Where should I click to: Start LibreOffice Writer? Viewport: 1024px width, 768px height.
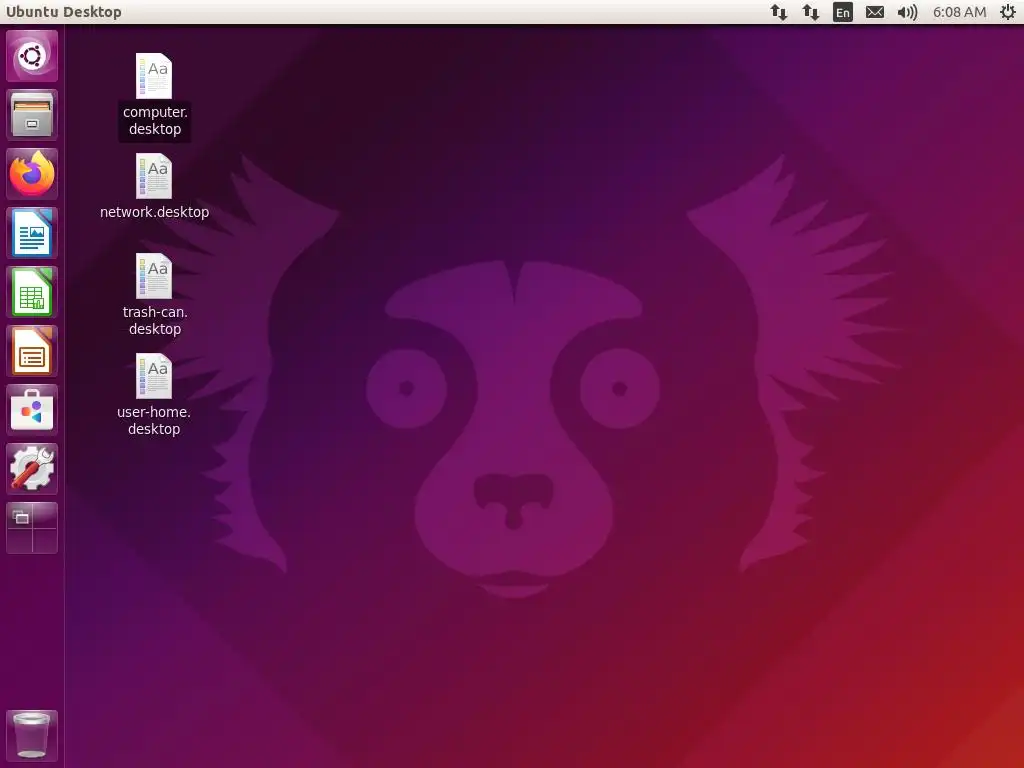(32, 233)
